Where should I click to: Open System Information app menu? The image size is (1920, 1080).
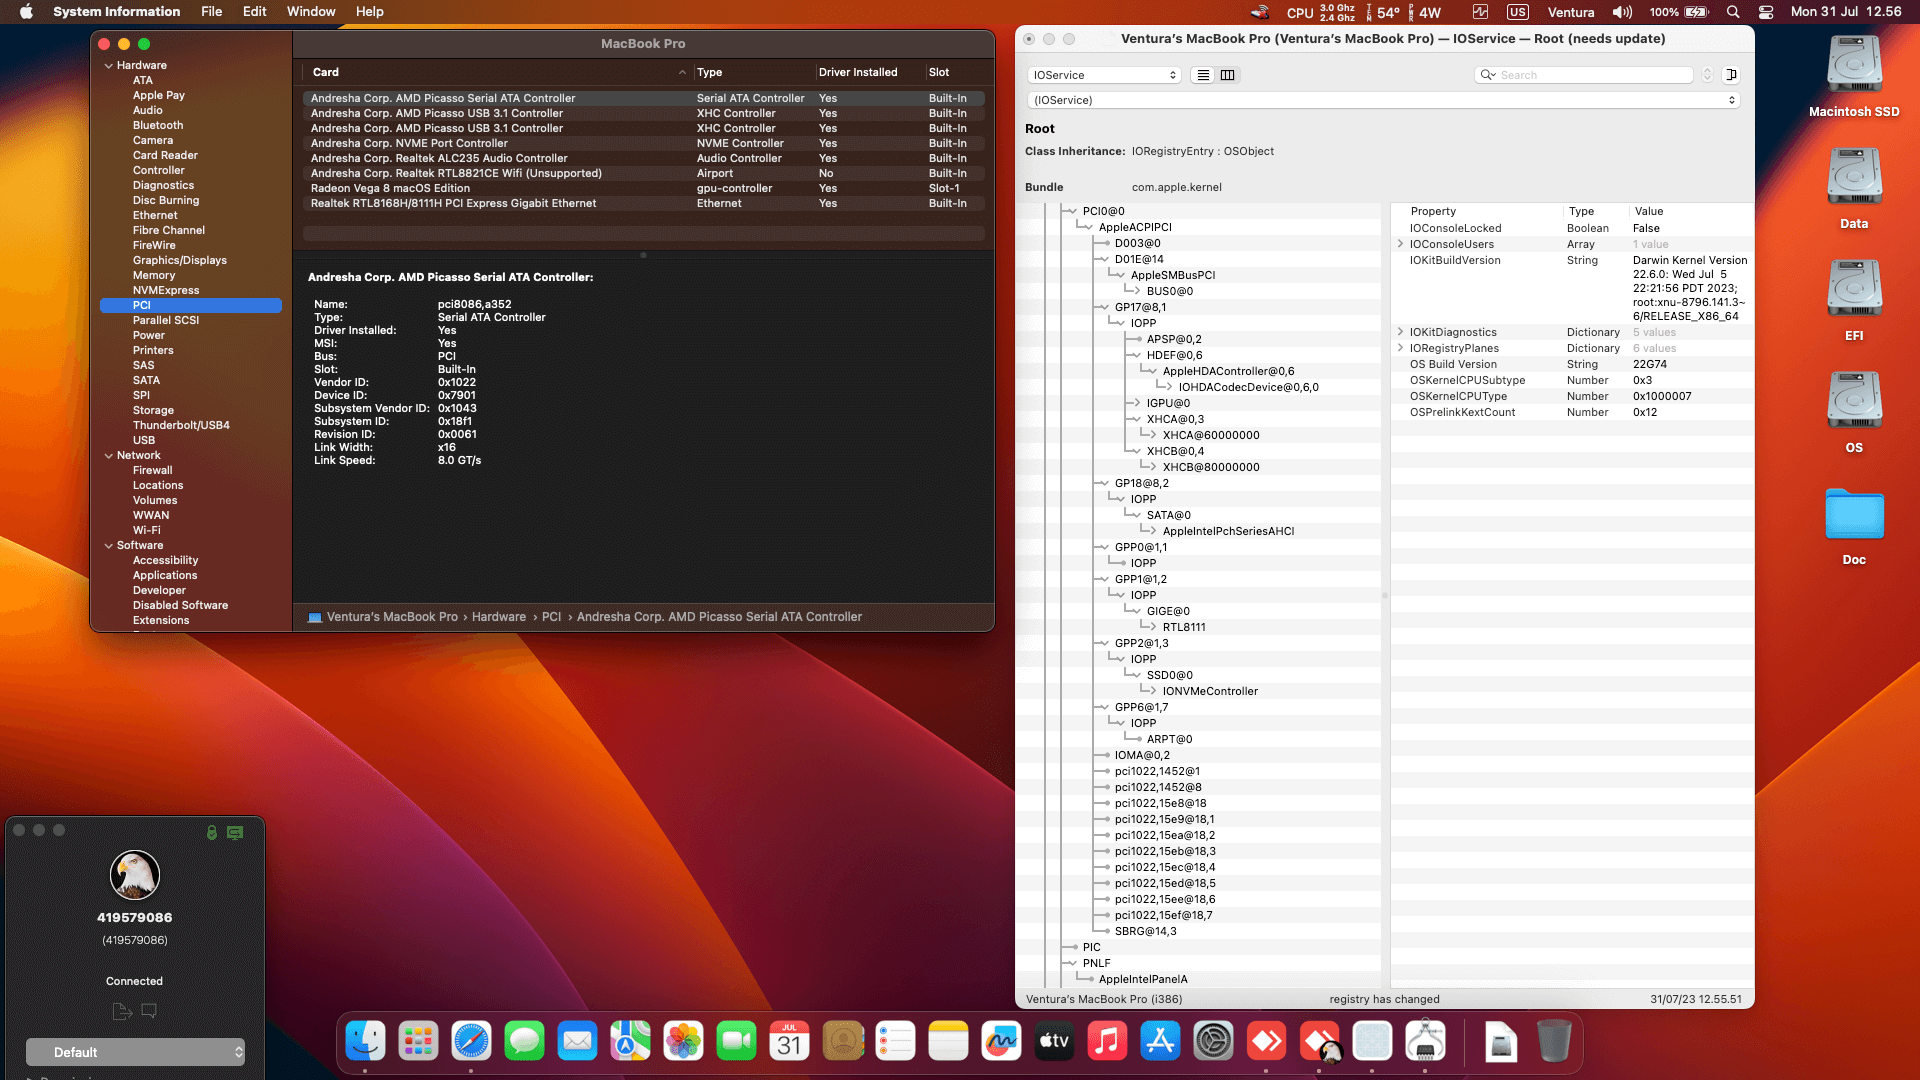point(116,12)
